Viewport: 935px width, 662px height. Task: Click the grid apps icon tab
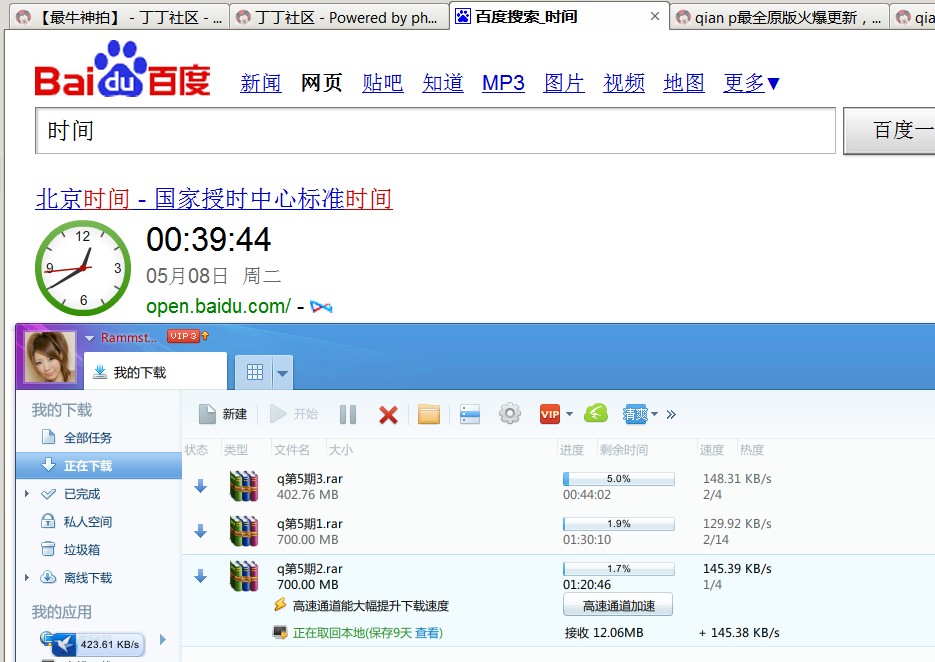click(255, 372)
